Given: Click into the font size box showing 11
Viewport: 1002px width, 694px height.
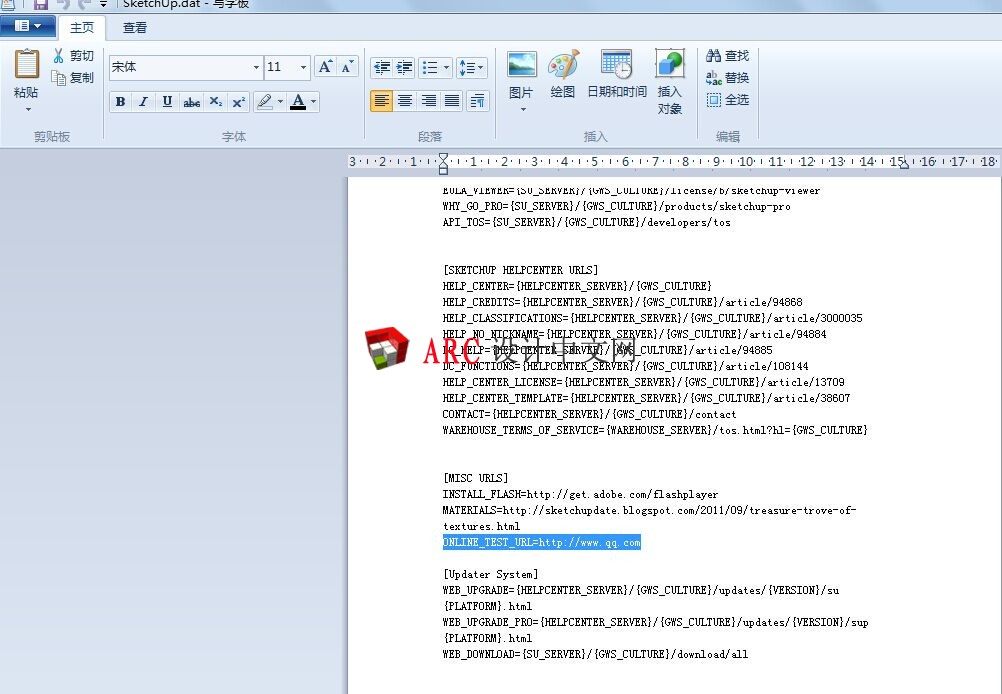Looking at the screenshot, I should pos(281,67).
